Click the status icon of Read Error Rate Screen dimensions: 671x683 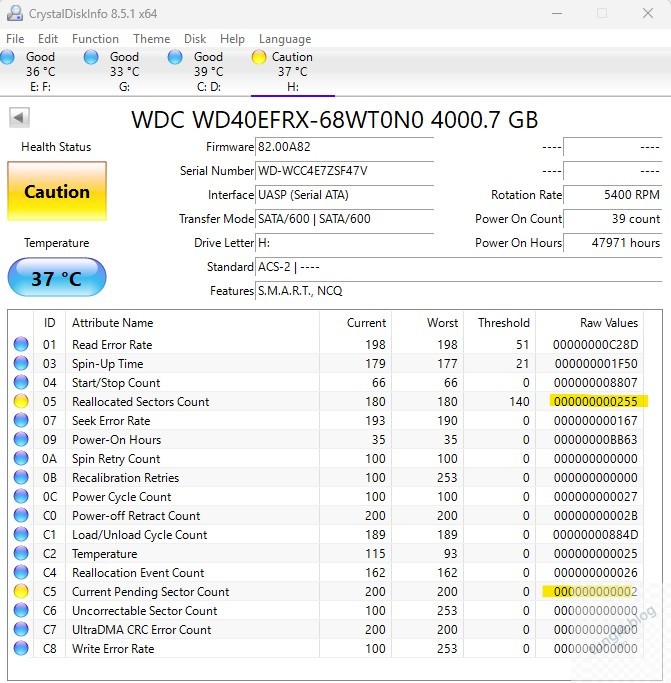21,344
